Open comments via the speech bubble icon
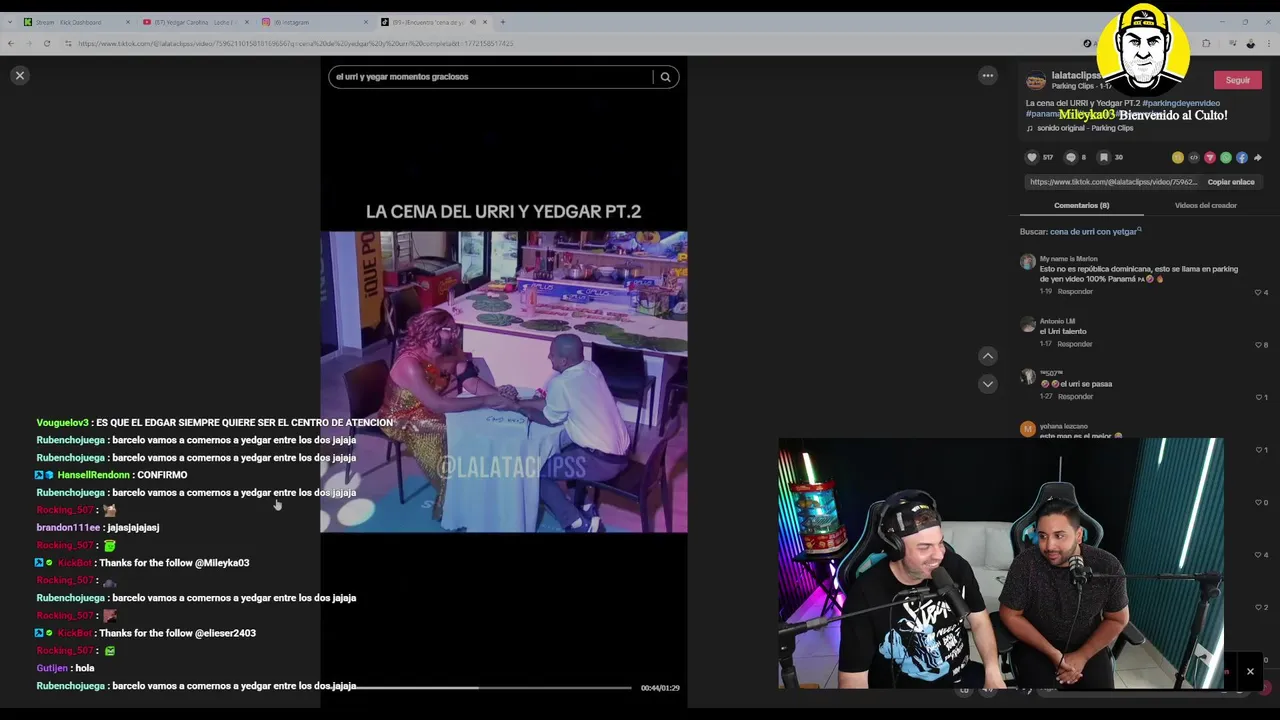This screenshot has width=1280, height=720. (1071, 157)
